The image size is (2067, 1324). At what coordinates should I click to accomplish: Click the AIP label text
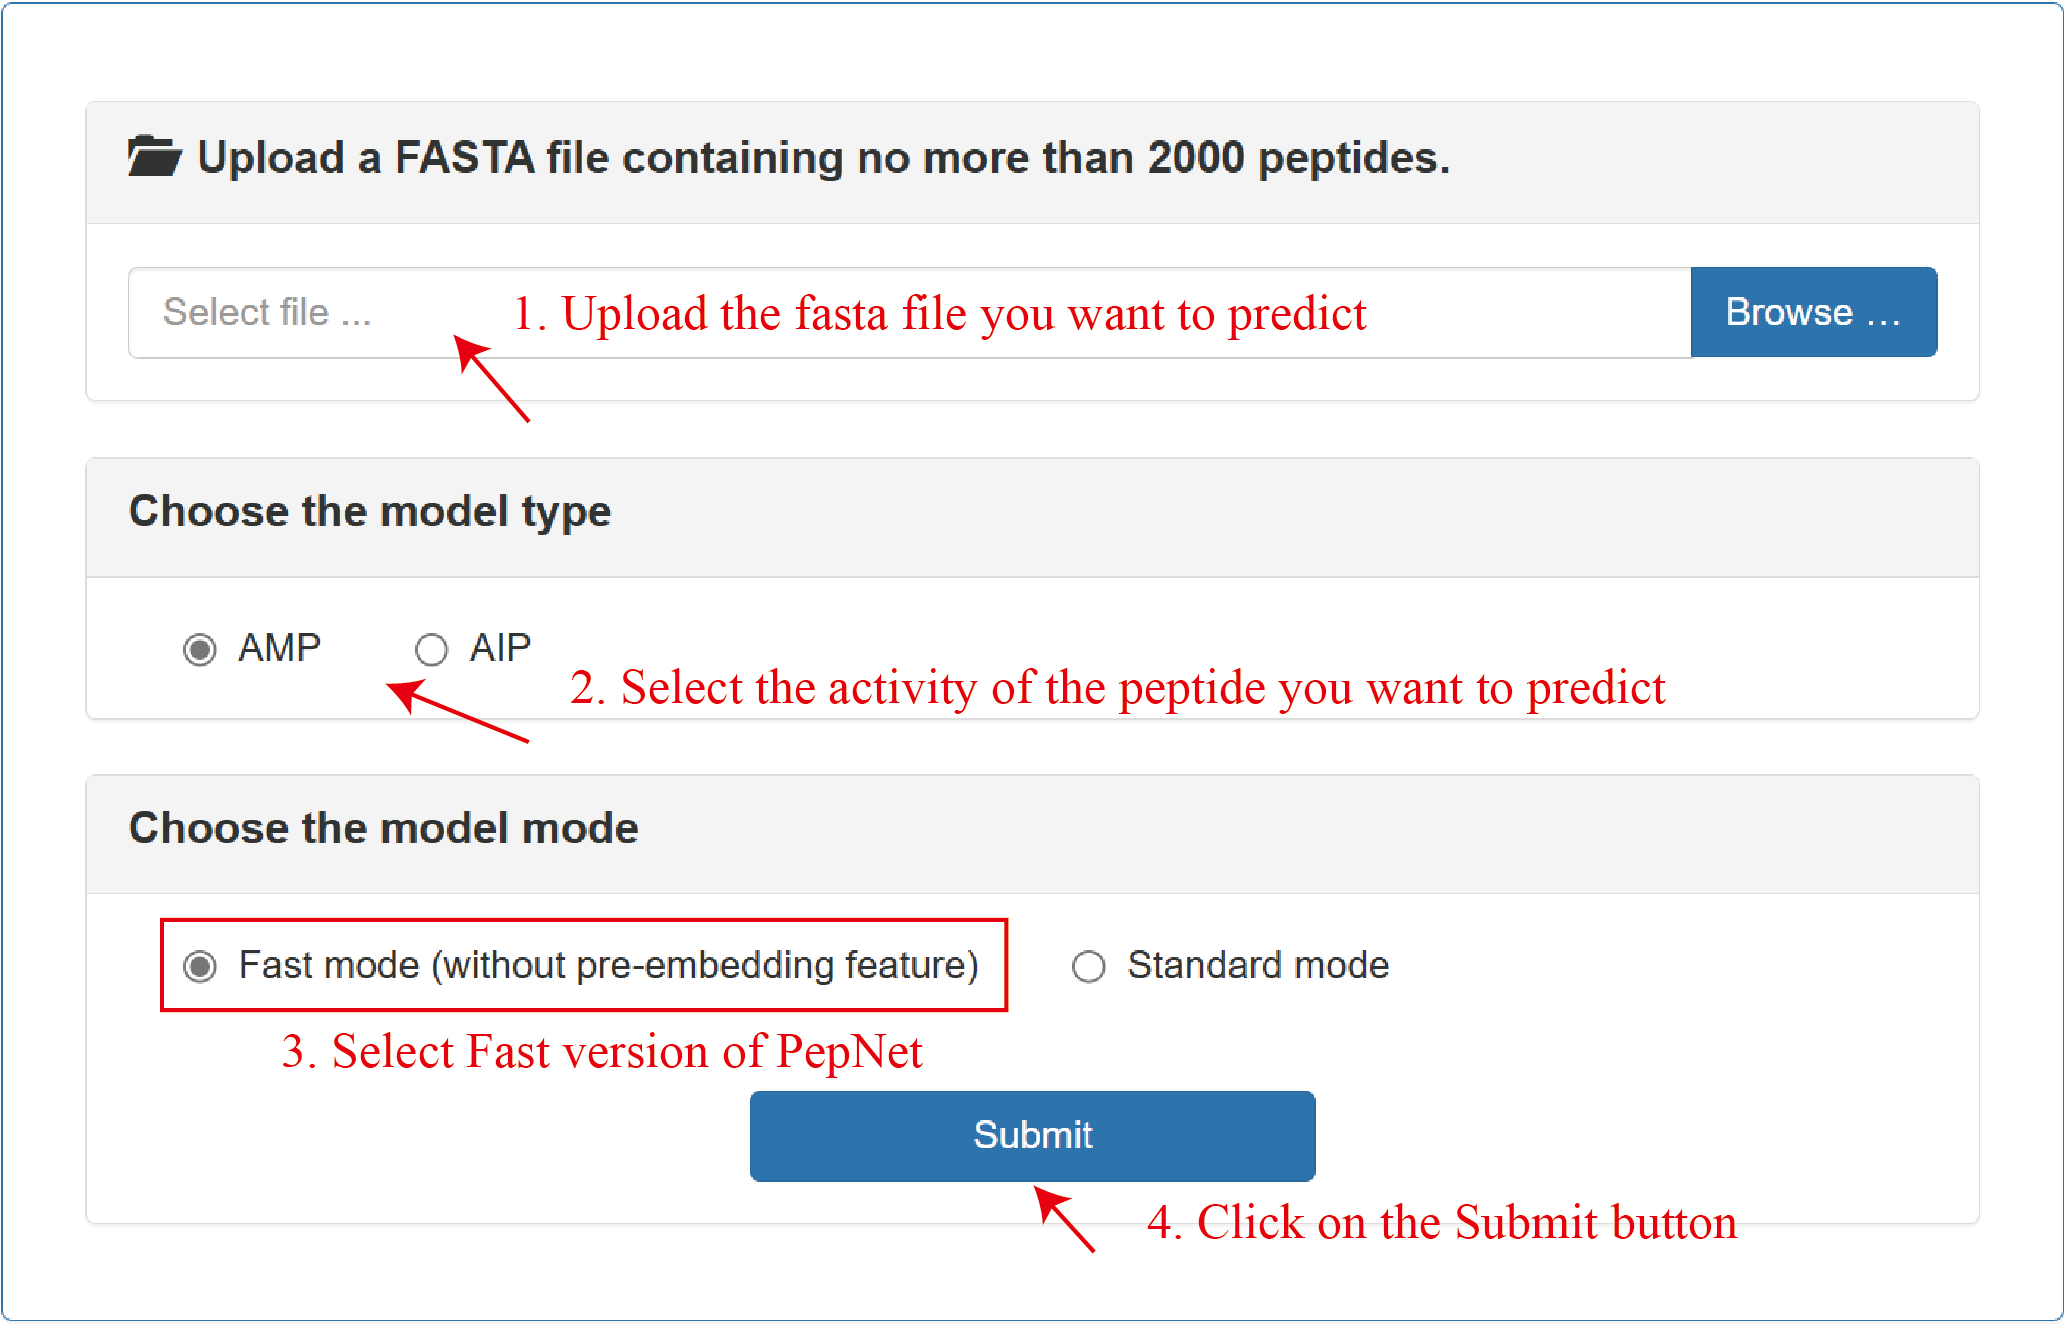pyautogui.click(x=500, y=648)
